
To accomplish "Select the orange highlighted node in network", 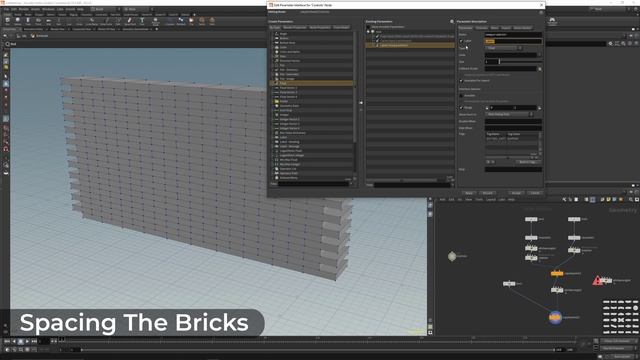I will tap(557, 273).
